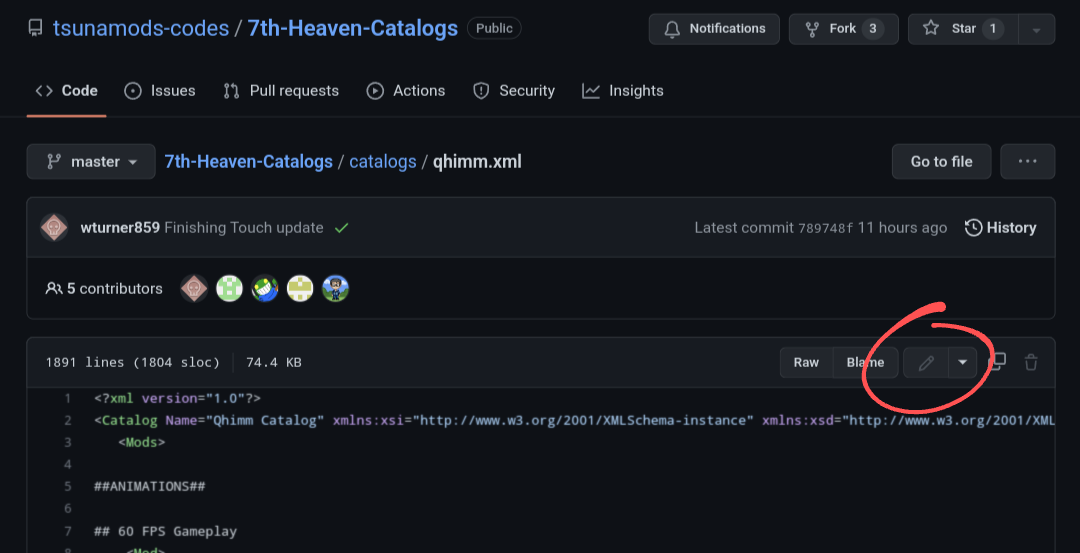
Task: Open the Actions tab
Action: pos(406,91)
